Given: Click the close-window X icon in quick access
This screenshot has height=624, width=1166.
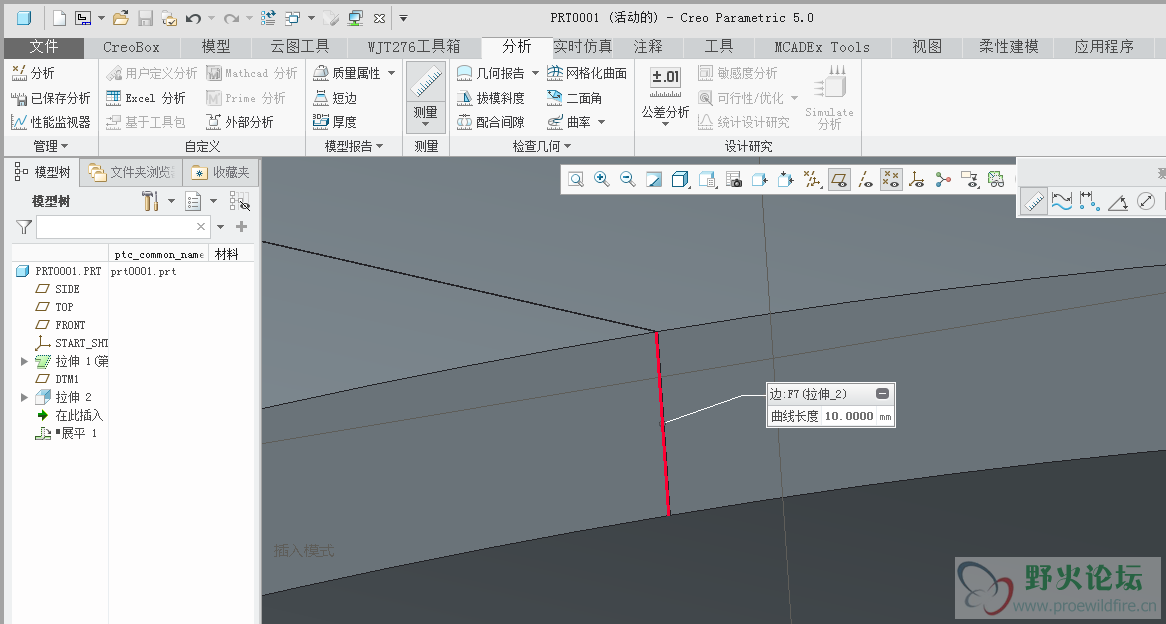Looking at the screenshot, I should (379, 18).
